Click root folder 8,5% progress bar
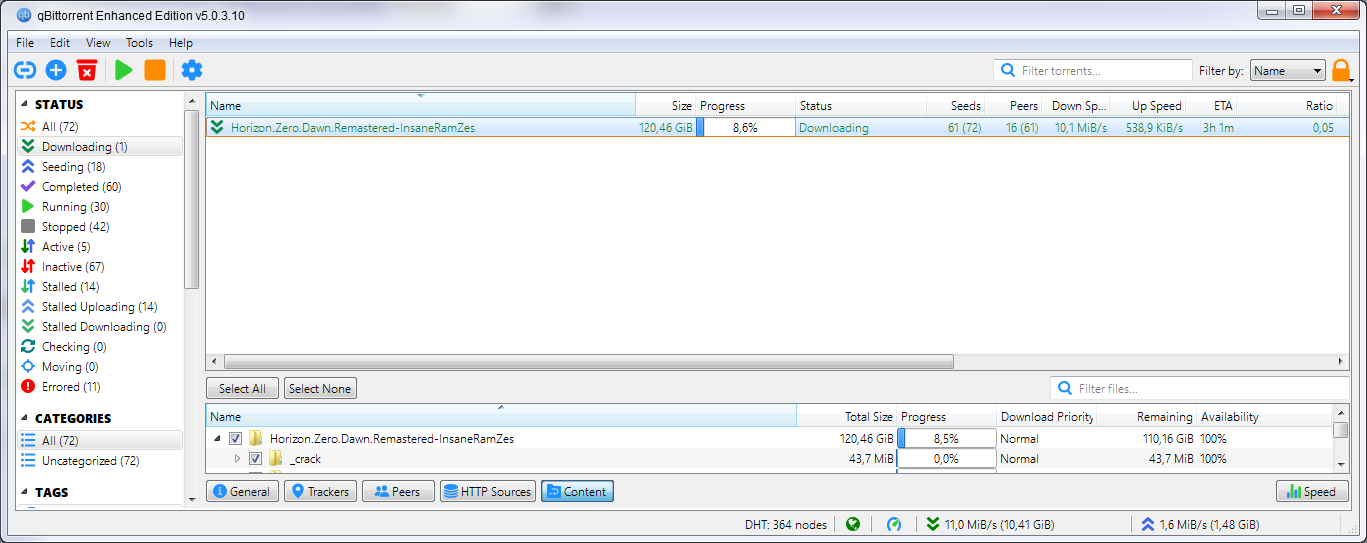 coord(946,438)
